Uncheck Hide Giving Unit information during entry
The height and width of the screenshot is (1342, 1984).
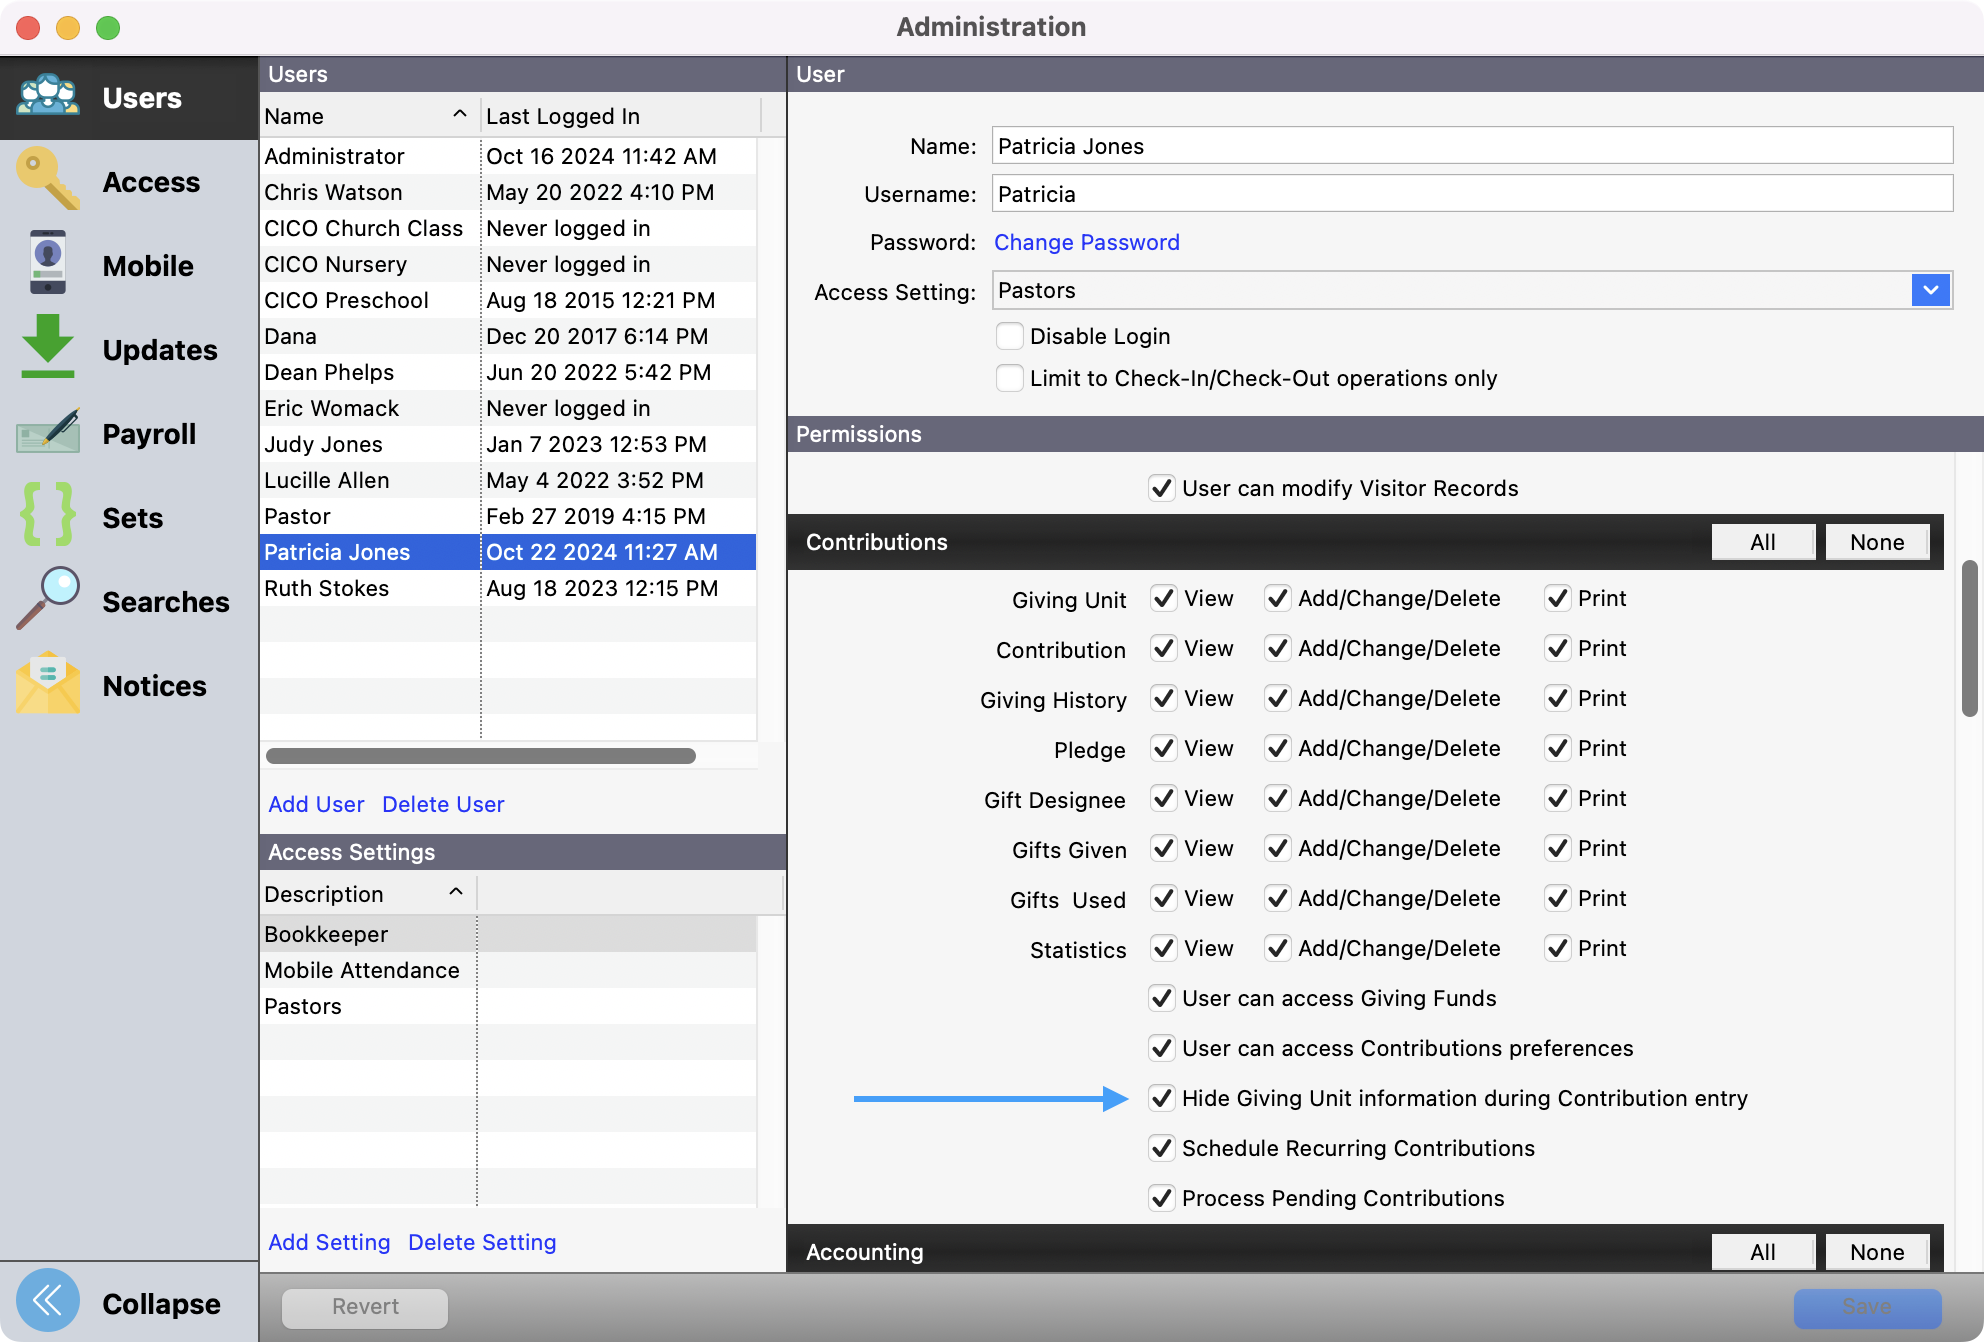tap(1161, 1098)
